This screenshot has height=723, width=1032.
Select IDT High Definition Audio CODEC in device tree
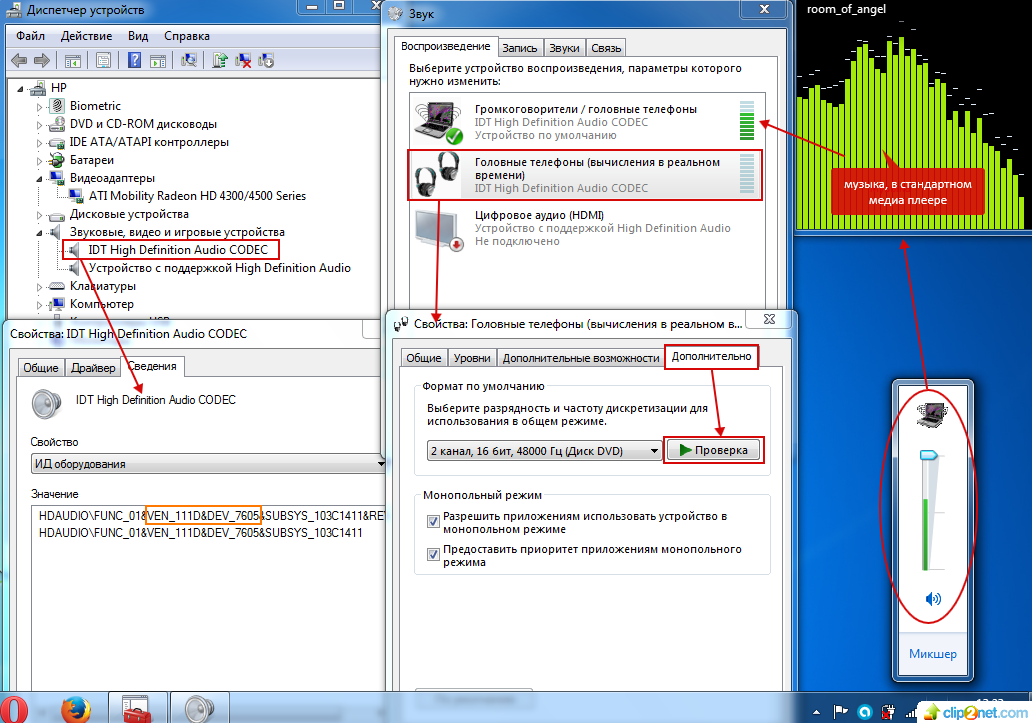coord(178,250)
